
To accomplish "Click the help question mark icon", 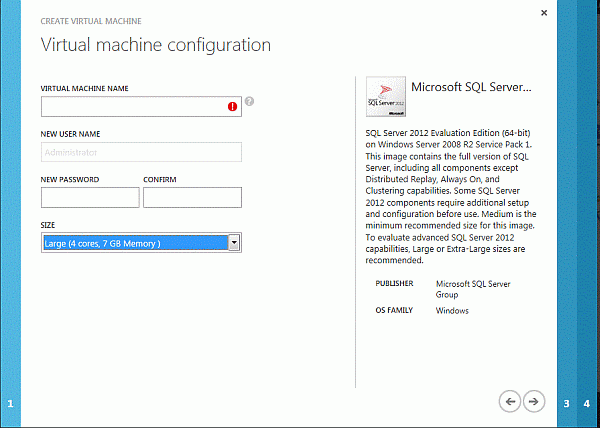I will (x=249, y=101).
